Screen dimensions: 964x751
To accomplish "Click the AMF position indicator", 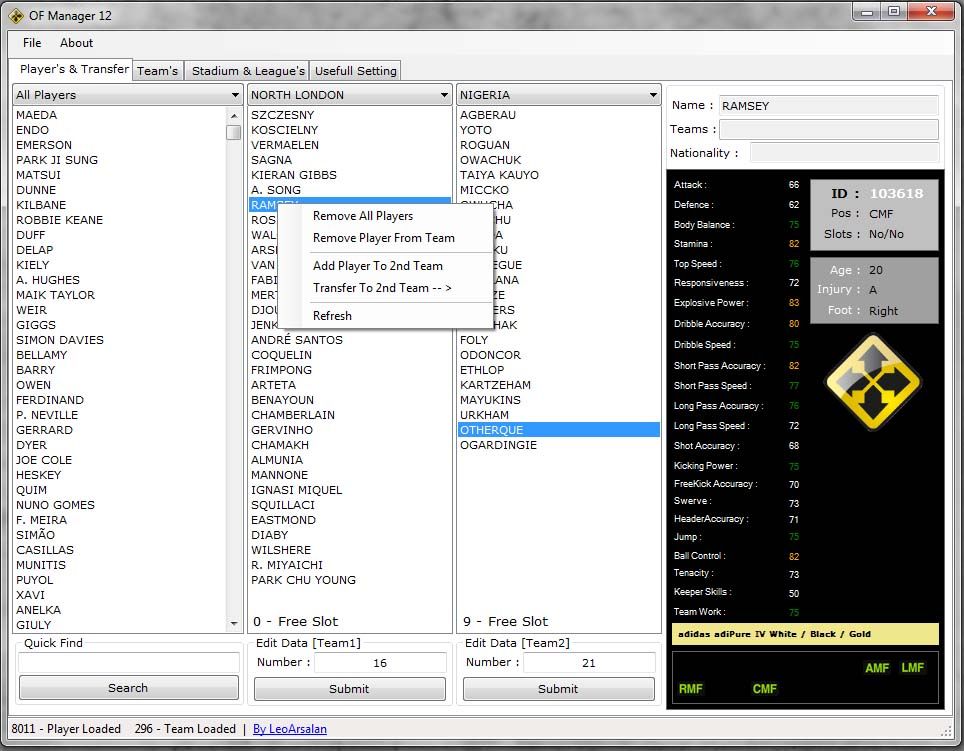I will pos(877,668).
